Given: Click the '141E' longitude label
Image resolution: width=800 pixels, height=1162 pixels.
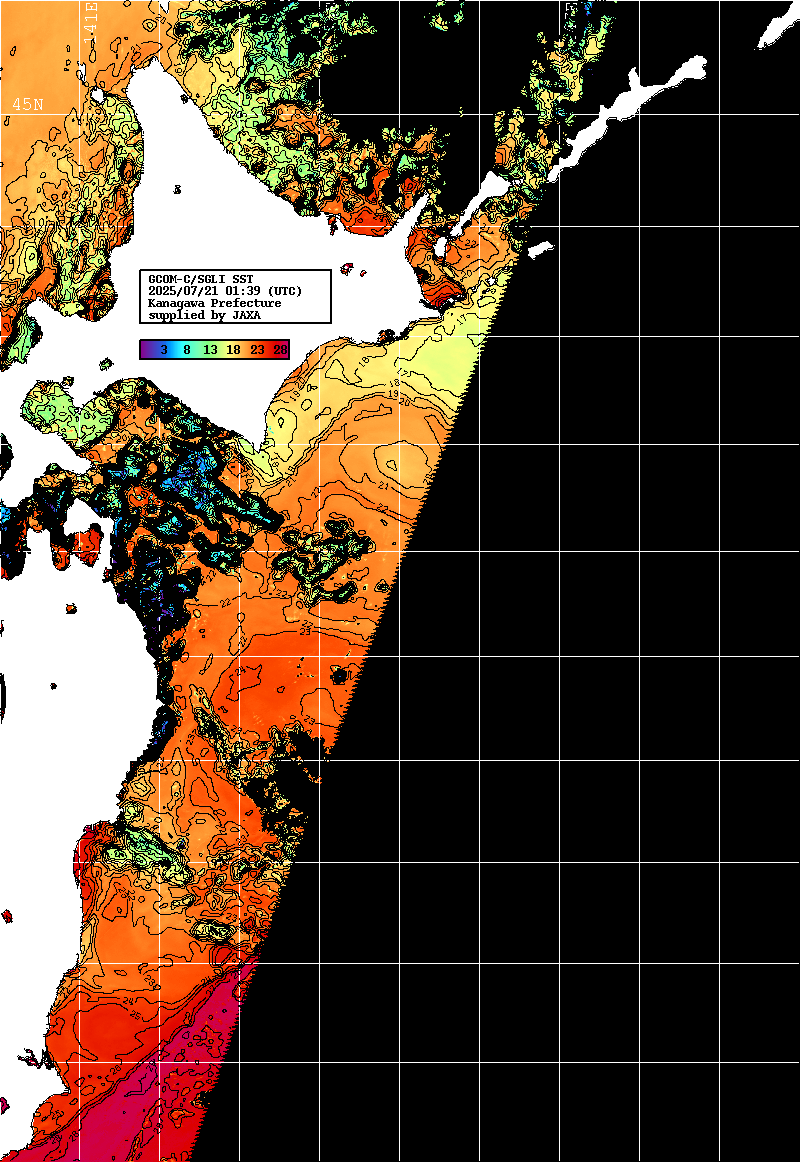Looking at the screenshot, I should (90, 21).
